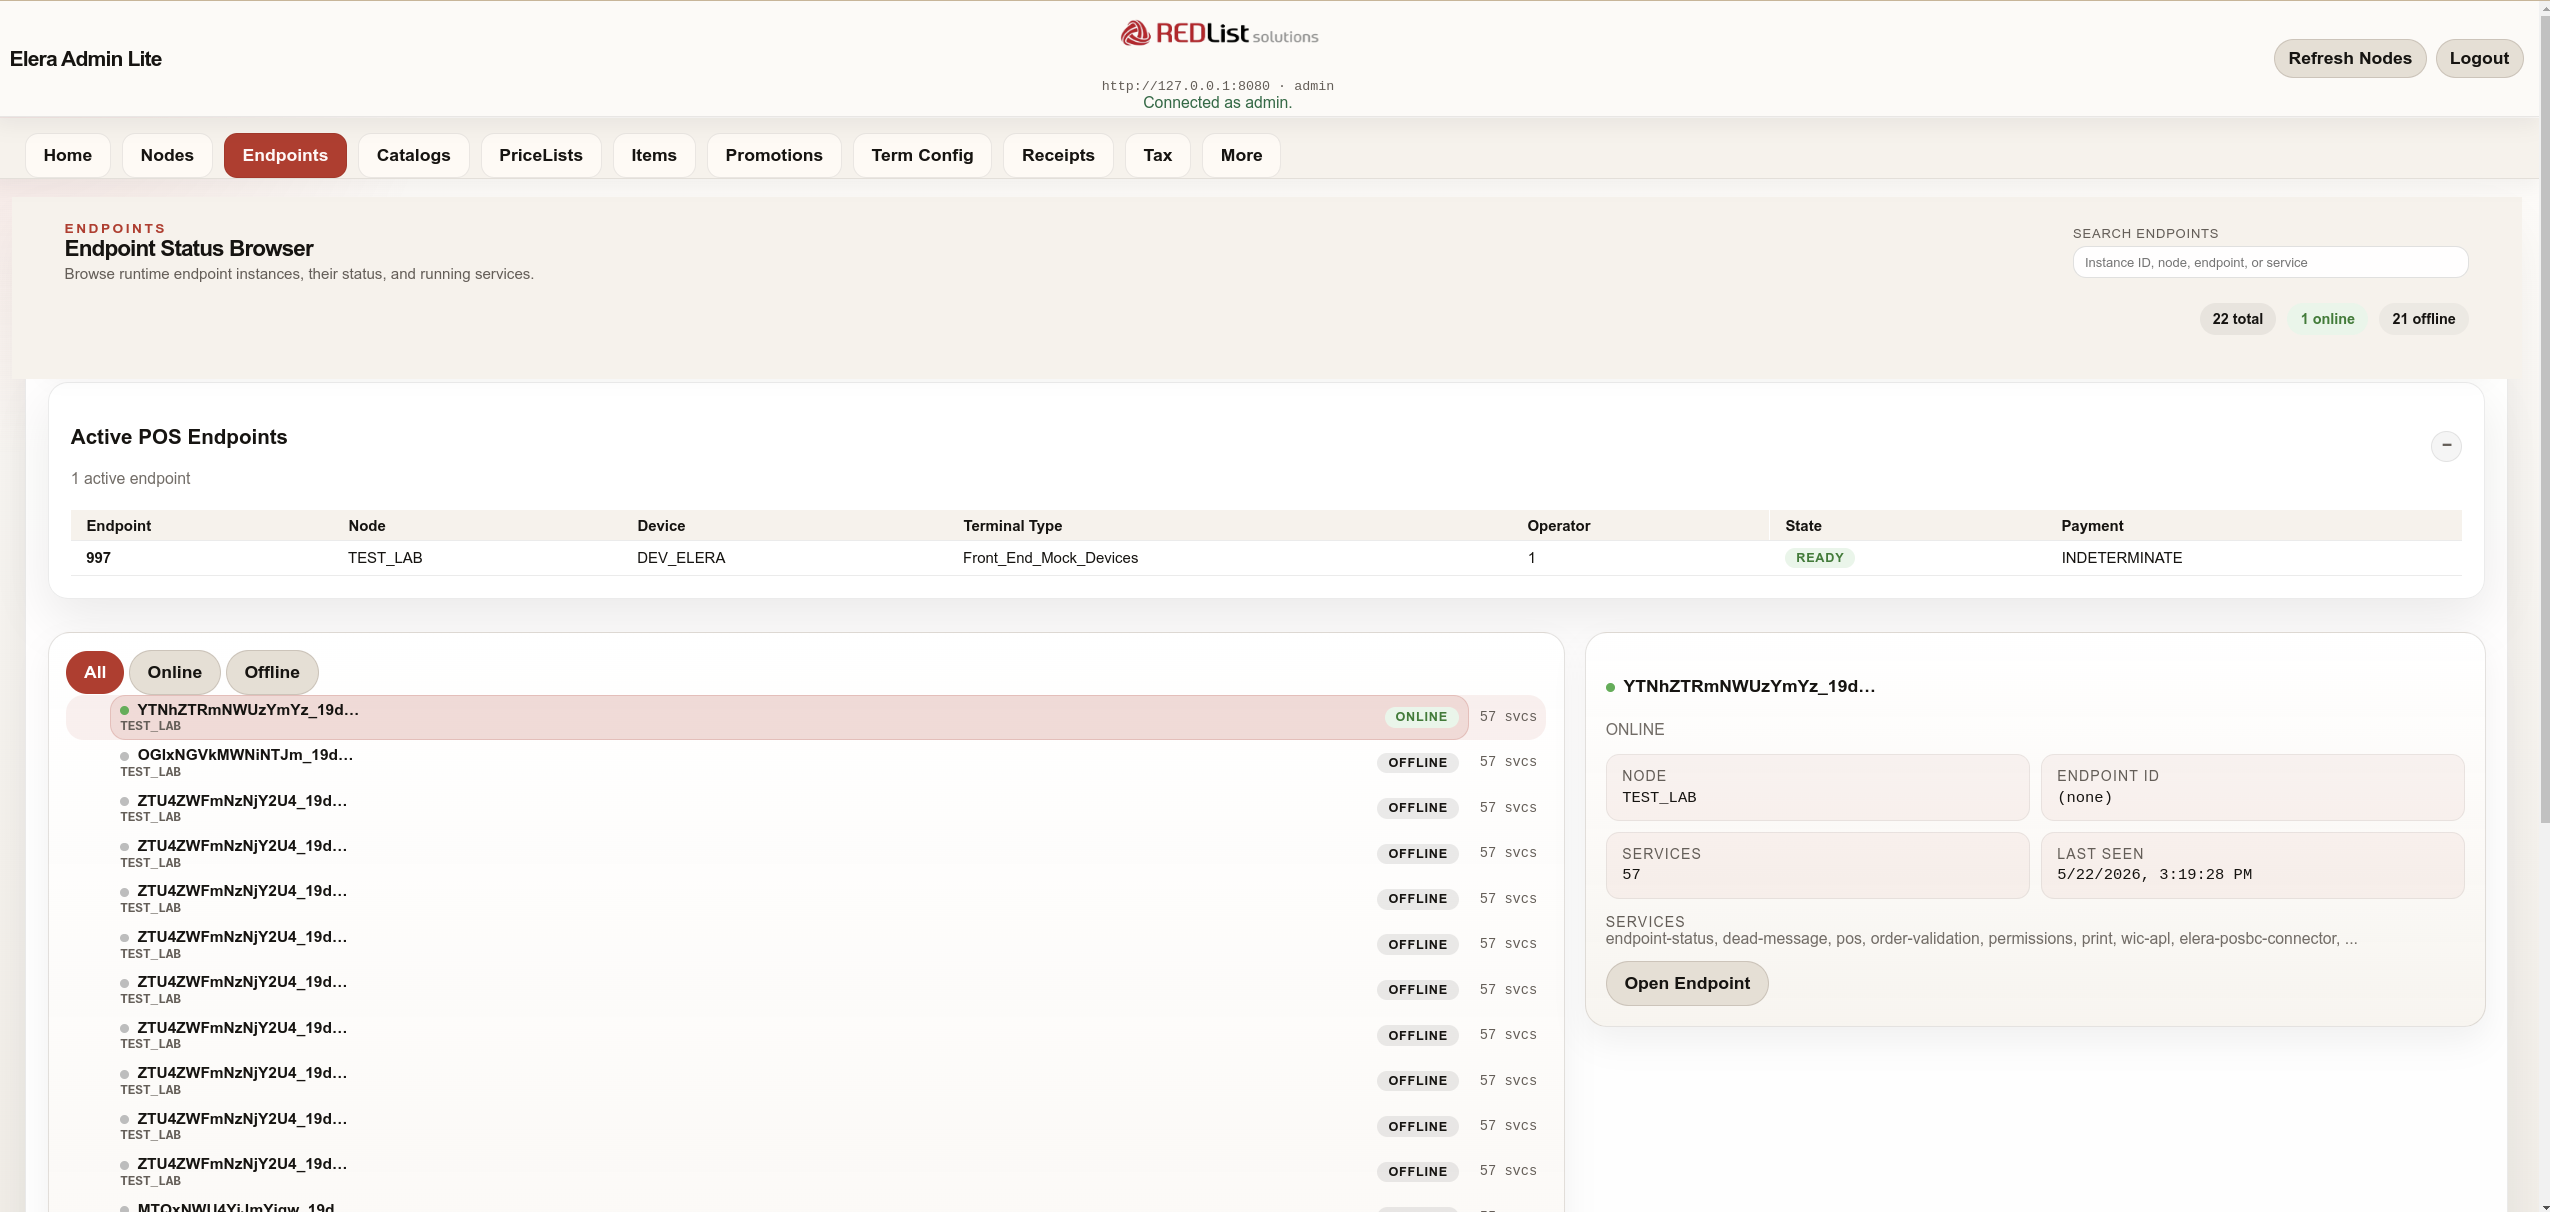Open the Items tab
This screenshot has height=1212, width=2550.
tap(654, 155)
